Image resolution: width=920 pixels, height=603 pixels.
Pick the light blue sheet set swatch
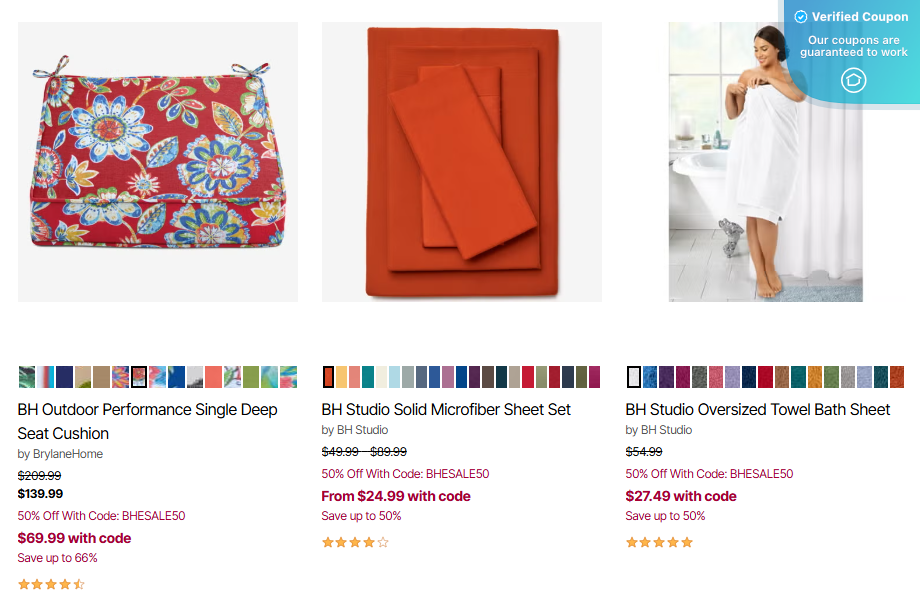pyautogui.click(x=395, y=377)
